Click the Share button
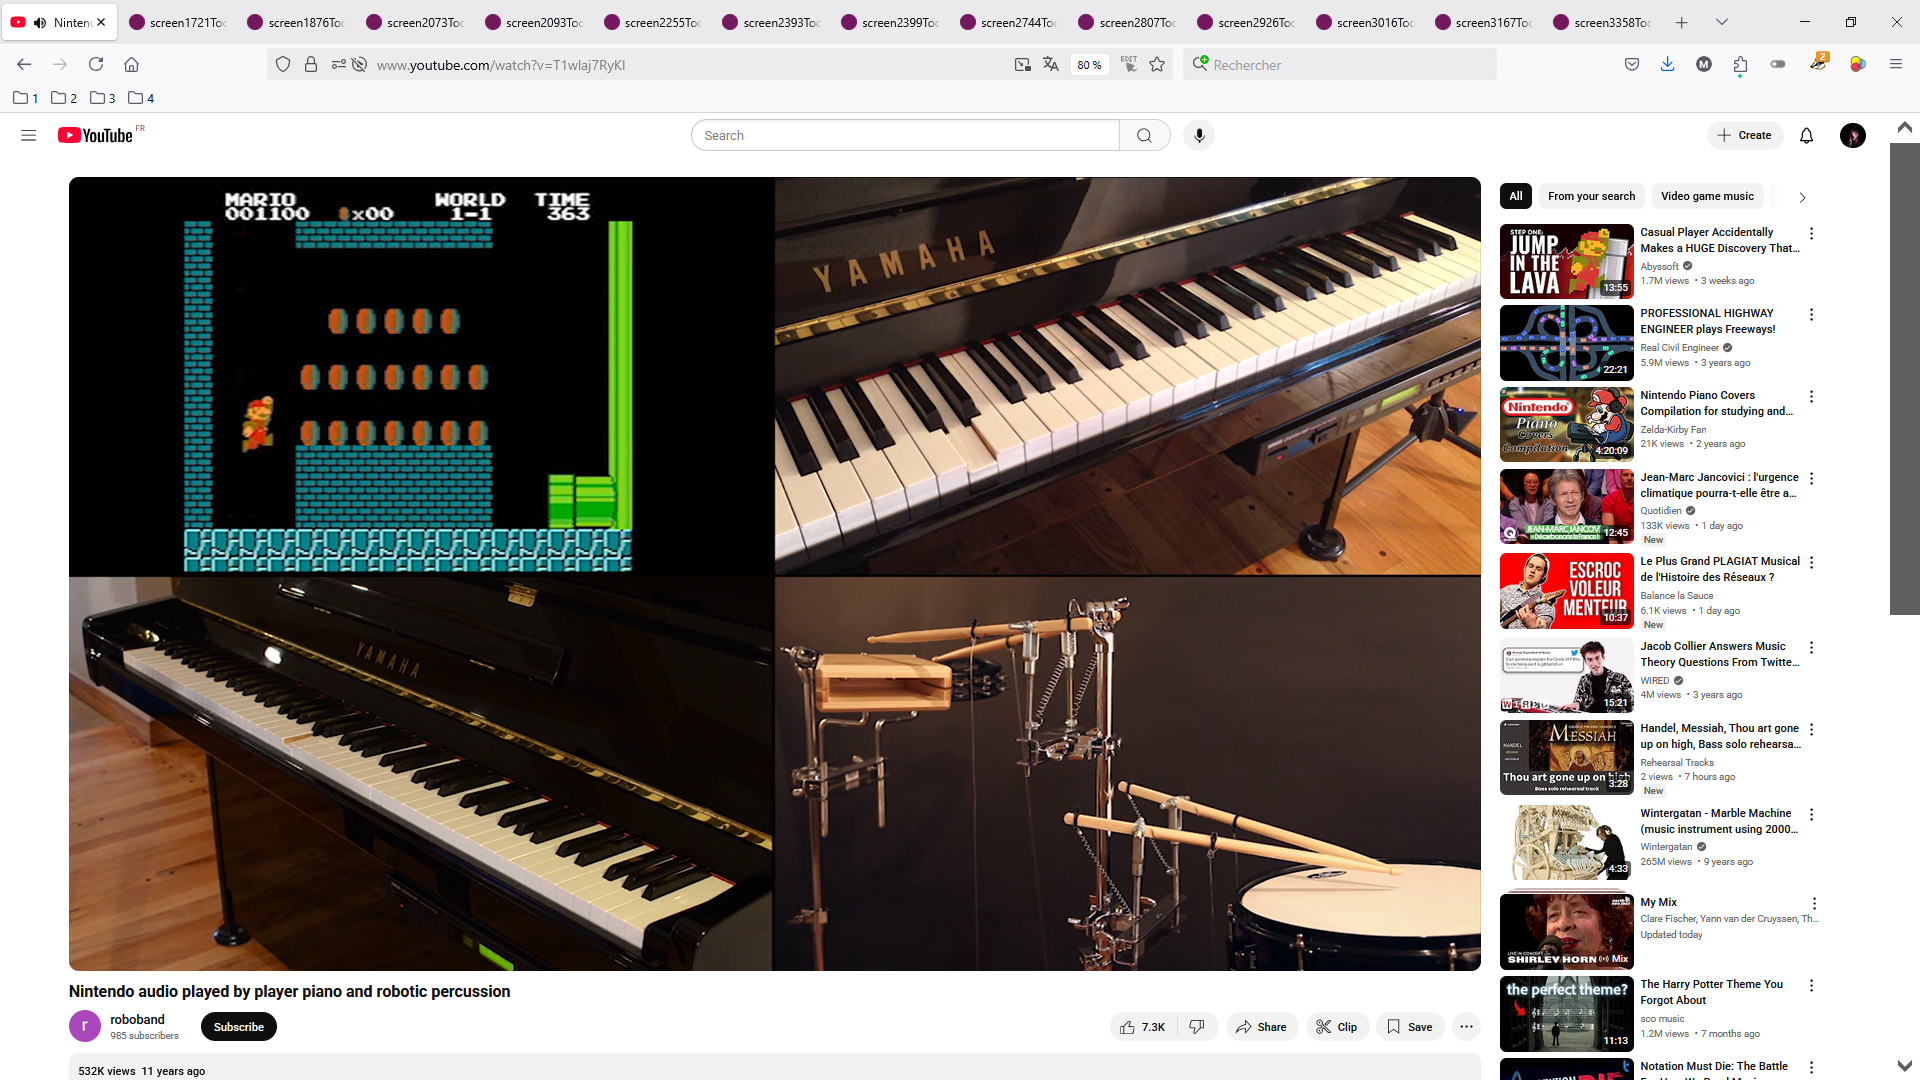 [x=1261, y=1027]
